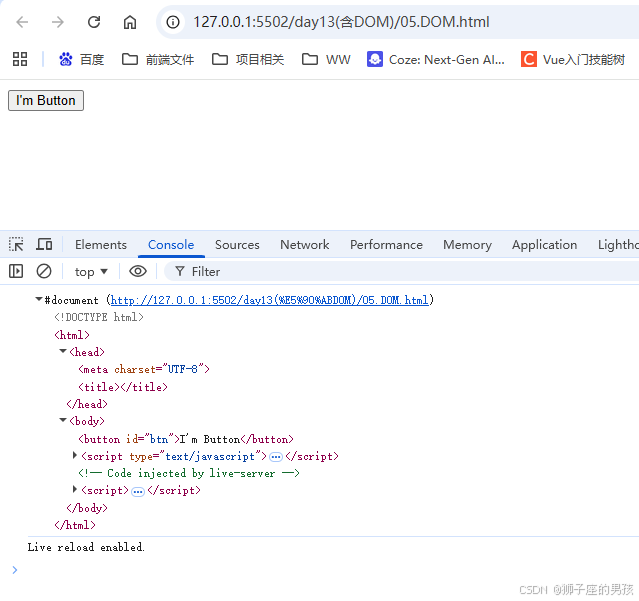Toggle the device toolbar icon

coord(44,244)
